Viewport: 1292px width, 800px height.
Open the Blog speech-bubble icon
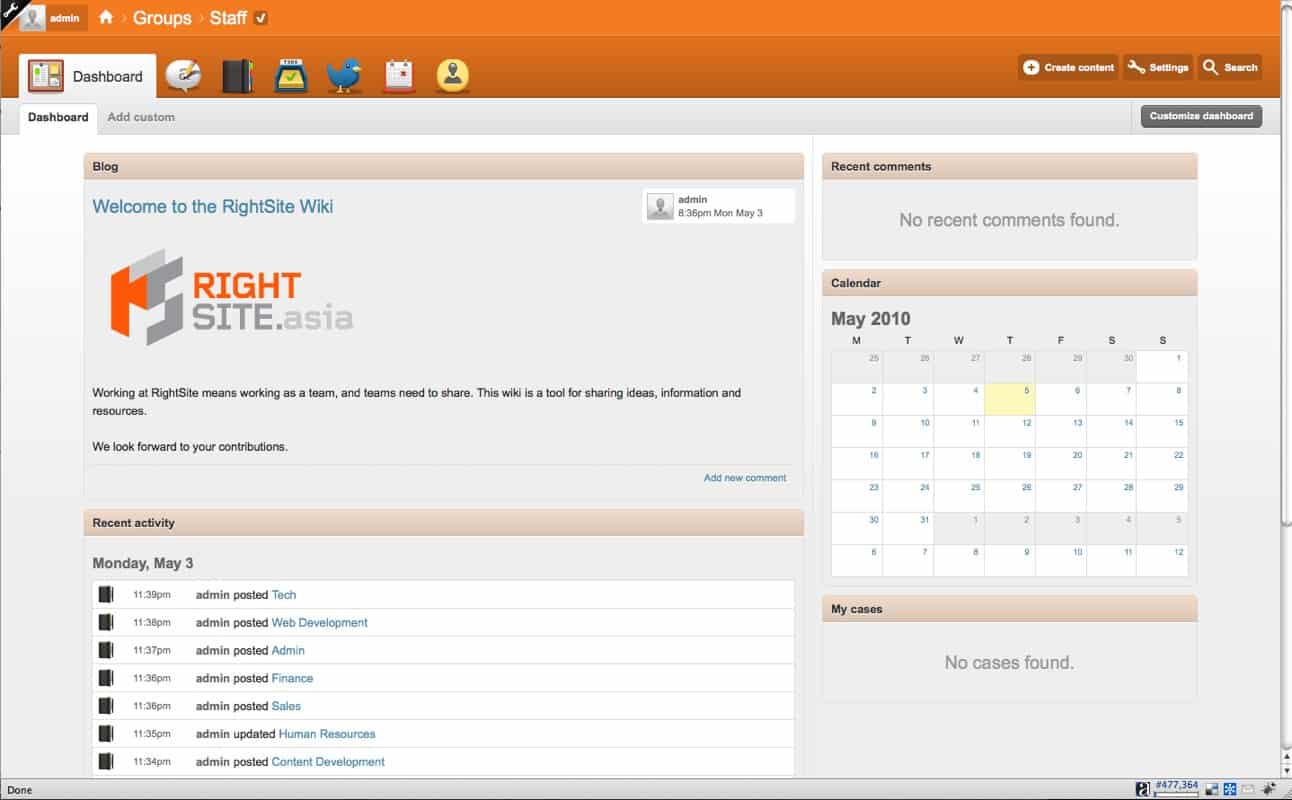(183, 76)
